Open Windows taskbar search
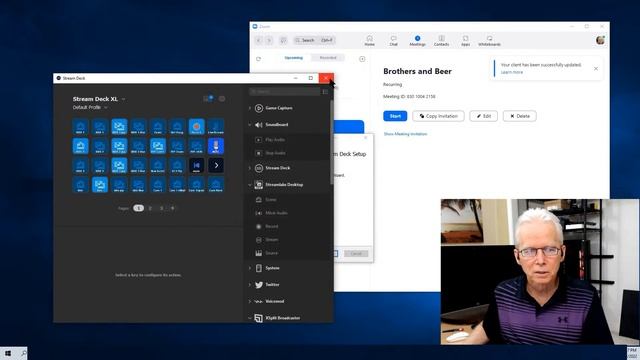Image resolution: width=640 pixels, height=360 pixels. 23,353
